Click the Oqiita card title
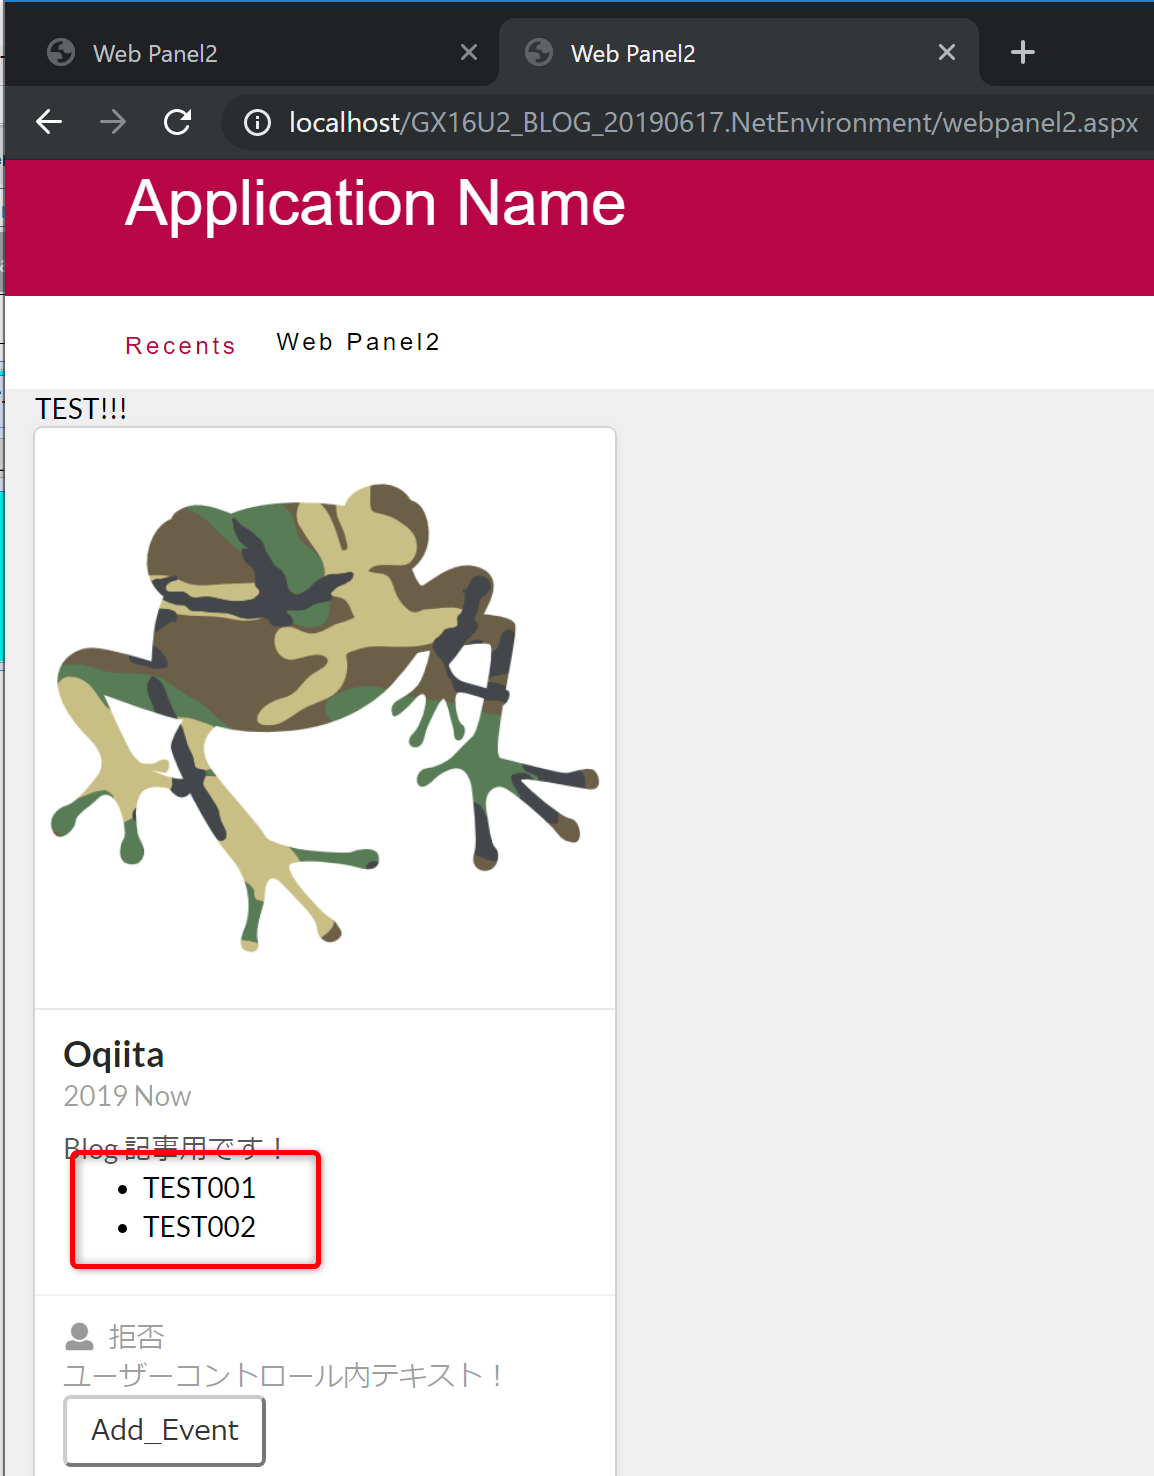The image size is (1154, 1476). [x=114, y=1055]
